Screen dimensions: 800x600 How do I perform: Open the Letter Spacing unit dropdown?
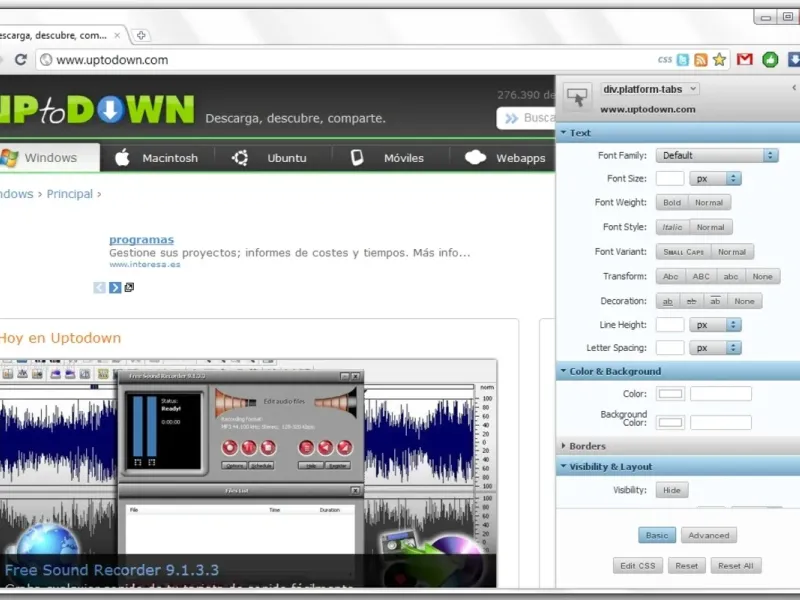(715, 347)
